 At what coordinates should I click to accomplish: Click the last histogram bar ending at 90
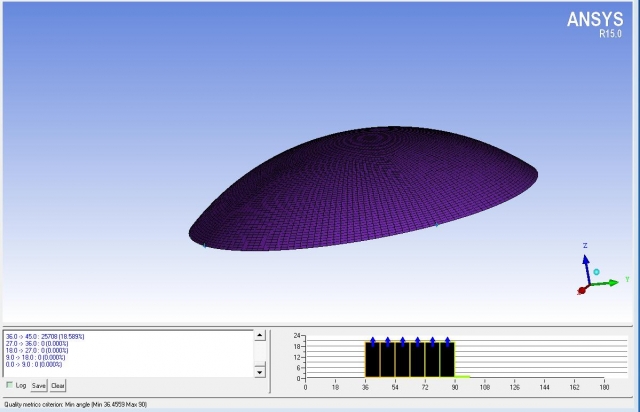tap(447, 360)
